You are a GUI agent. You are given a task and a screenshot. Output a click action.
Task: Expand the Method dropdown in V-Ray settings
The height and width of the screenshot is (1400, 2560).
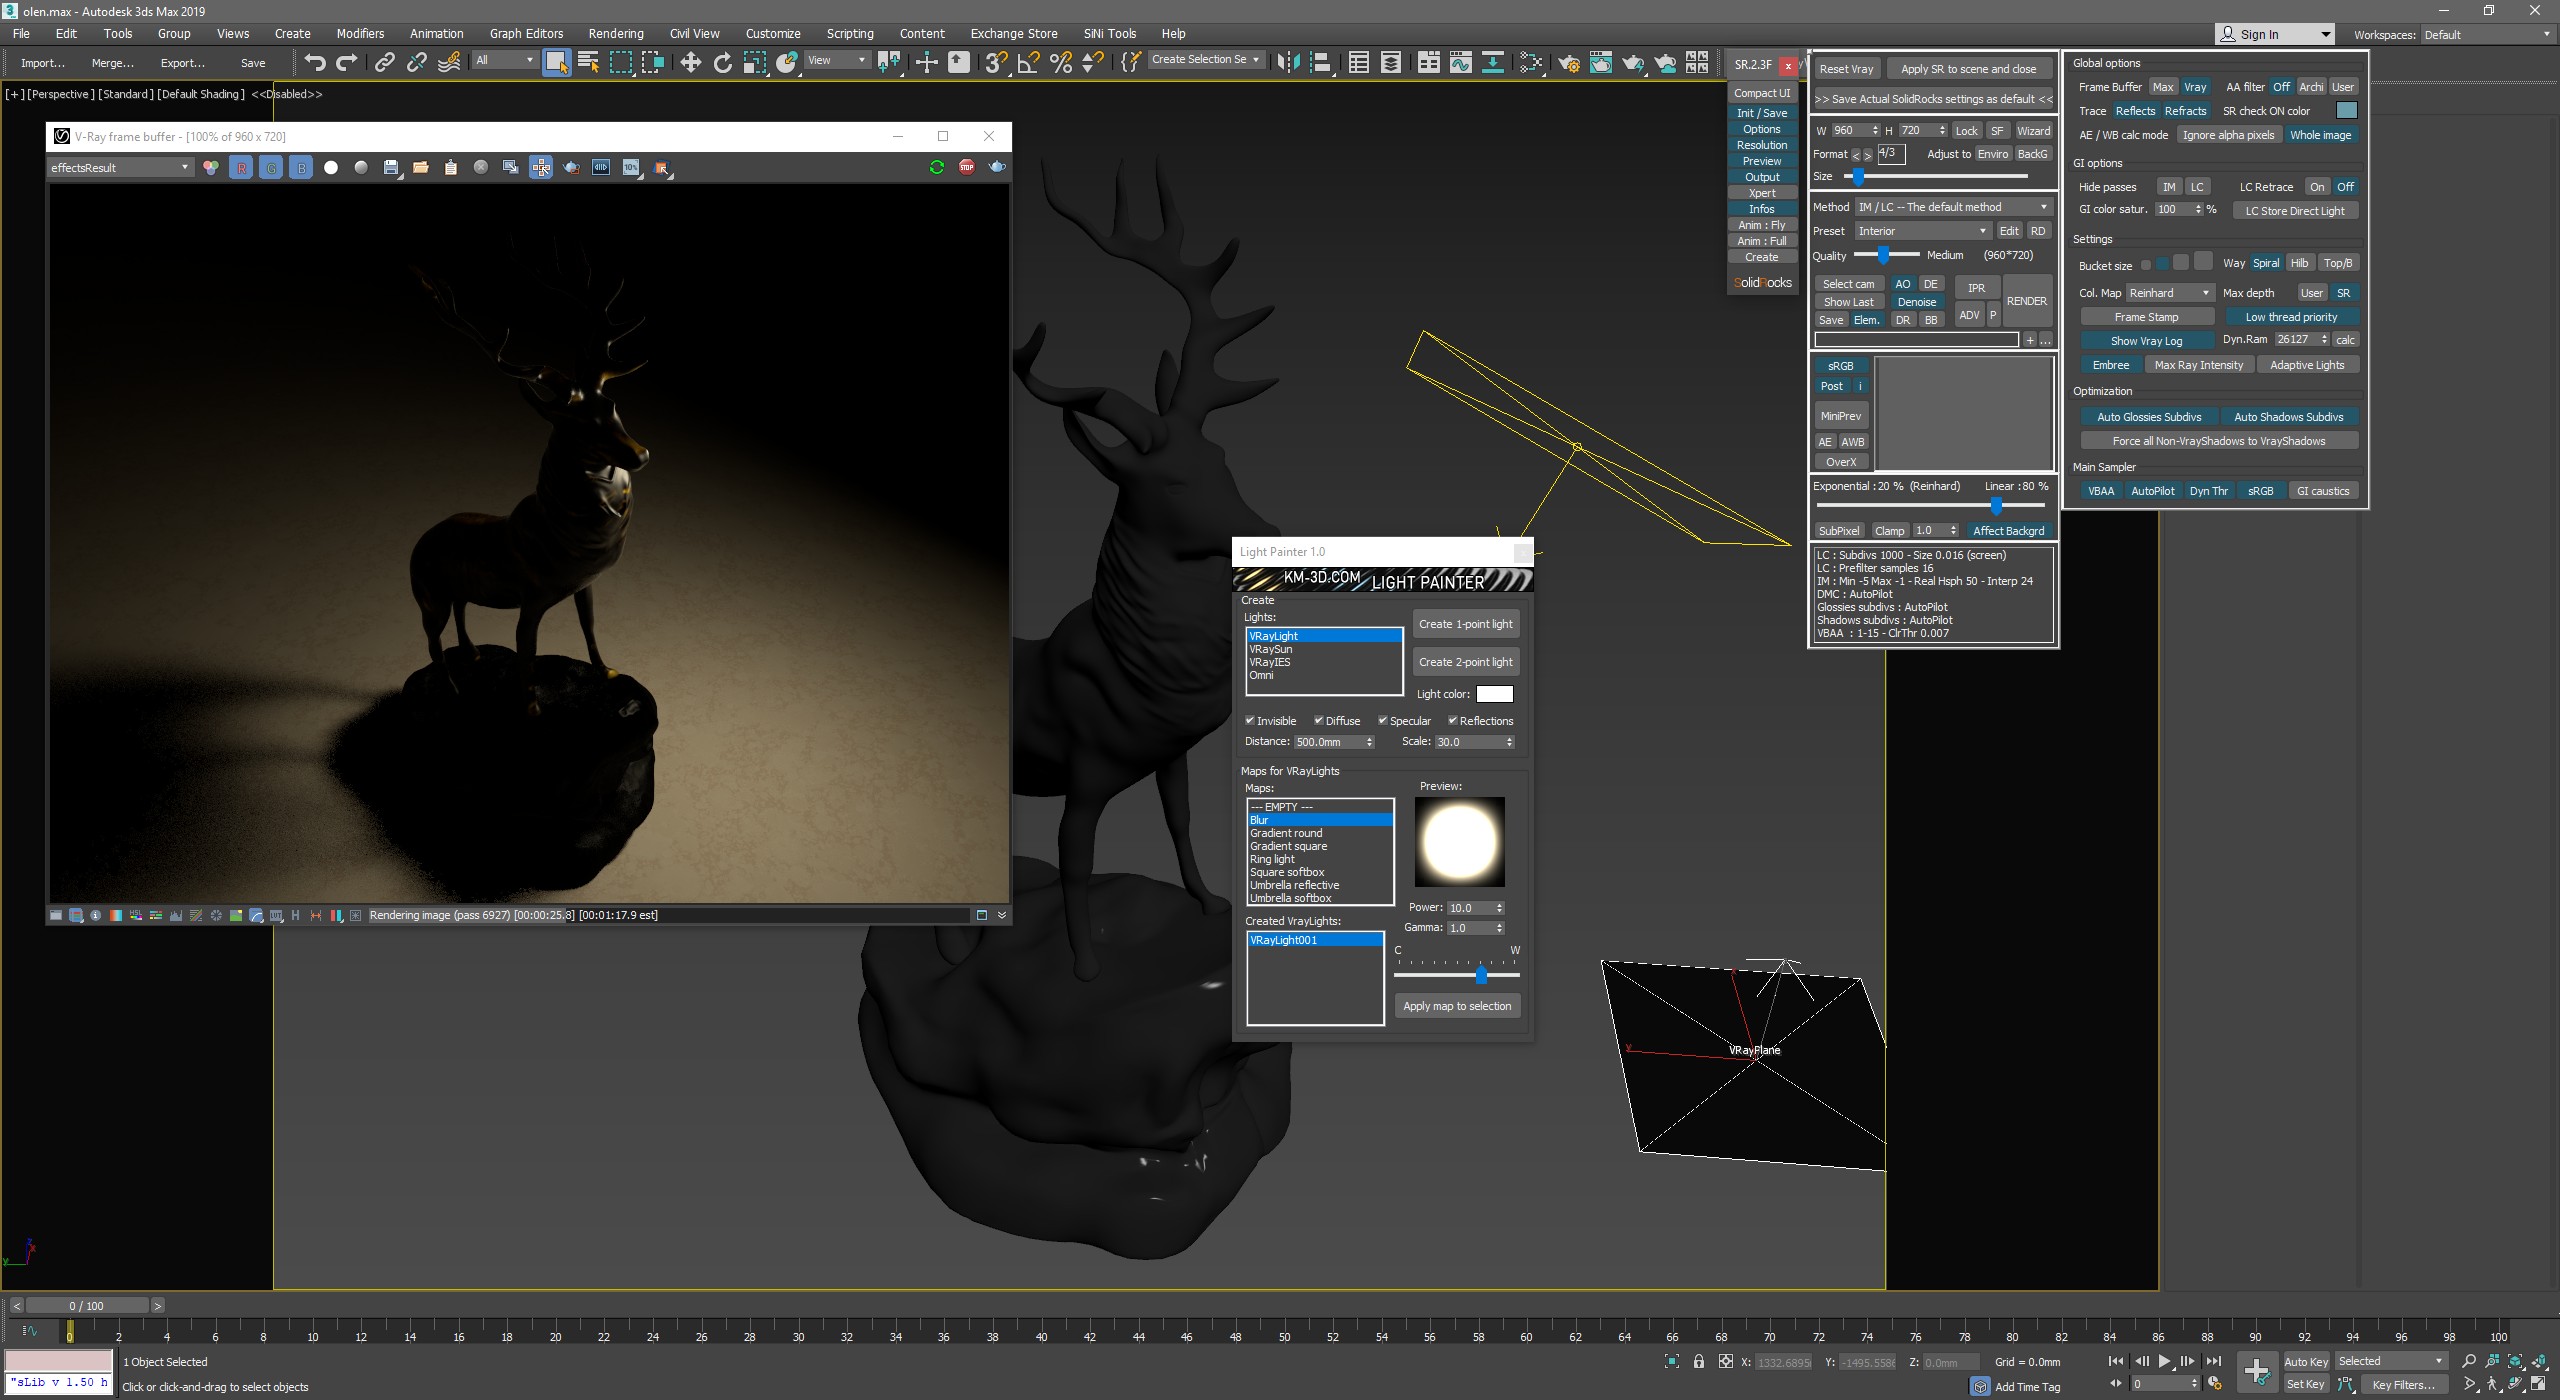click(x=2041, y=205)
